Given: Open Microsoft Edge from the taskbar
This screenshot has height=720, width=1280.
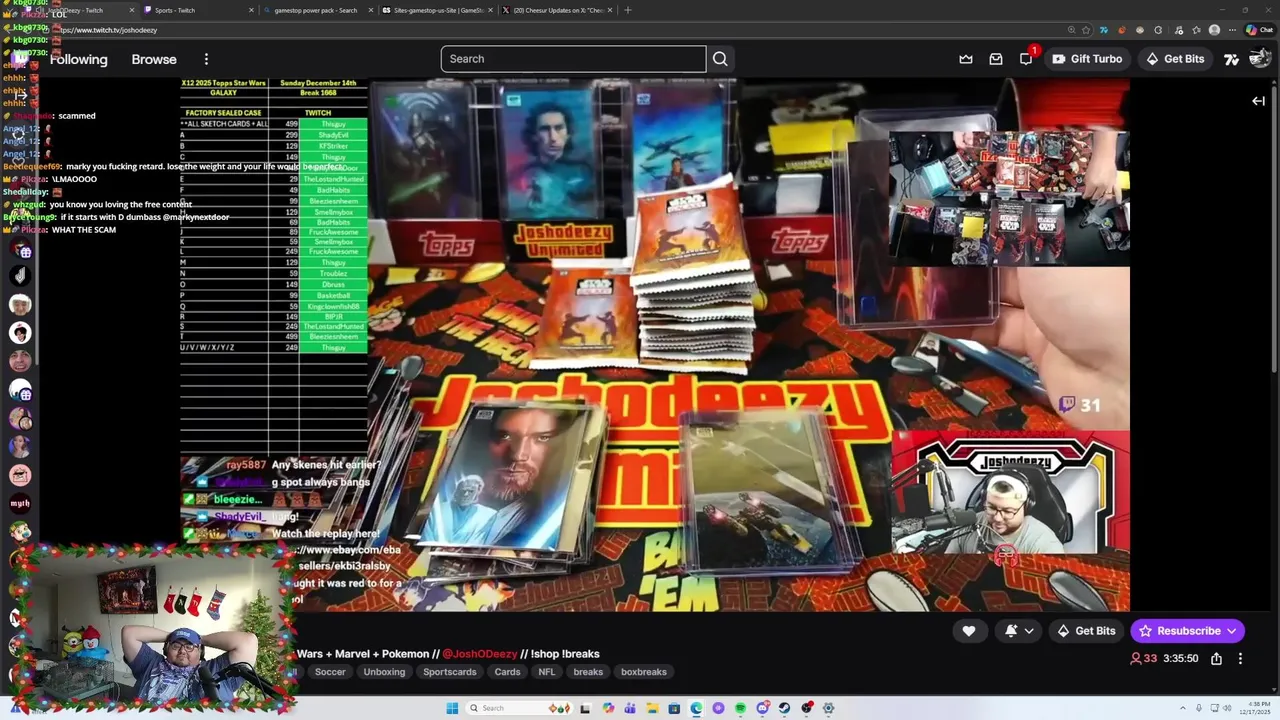Looking at the screenshot, I should [696, 708].
